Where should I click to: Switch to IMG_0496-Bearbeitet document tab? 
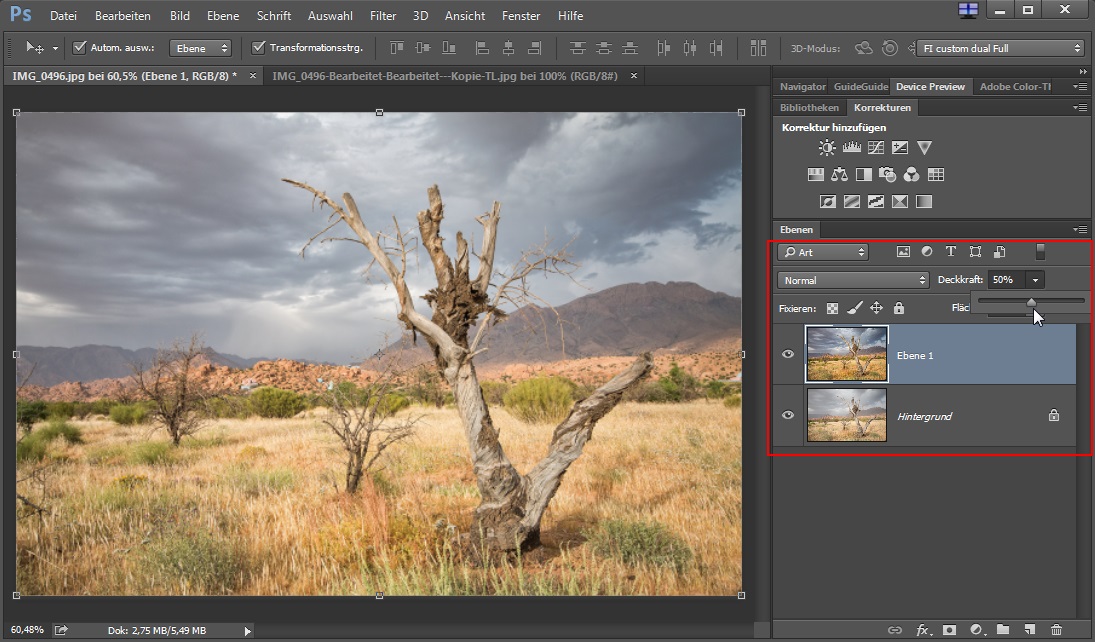click(x=445, y=75)
